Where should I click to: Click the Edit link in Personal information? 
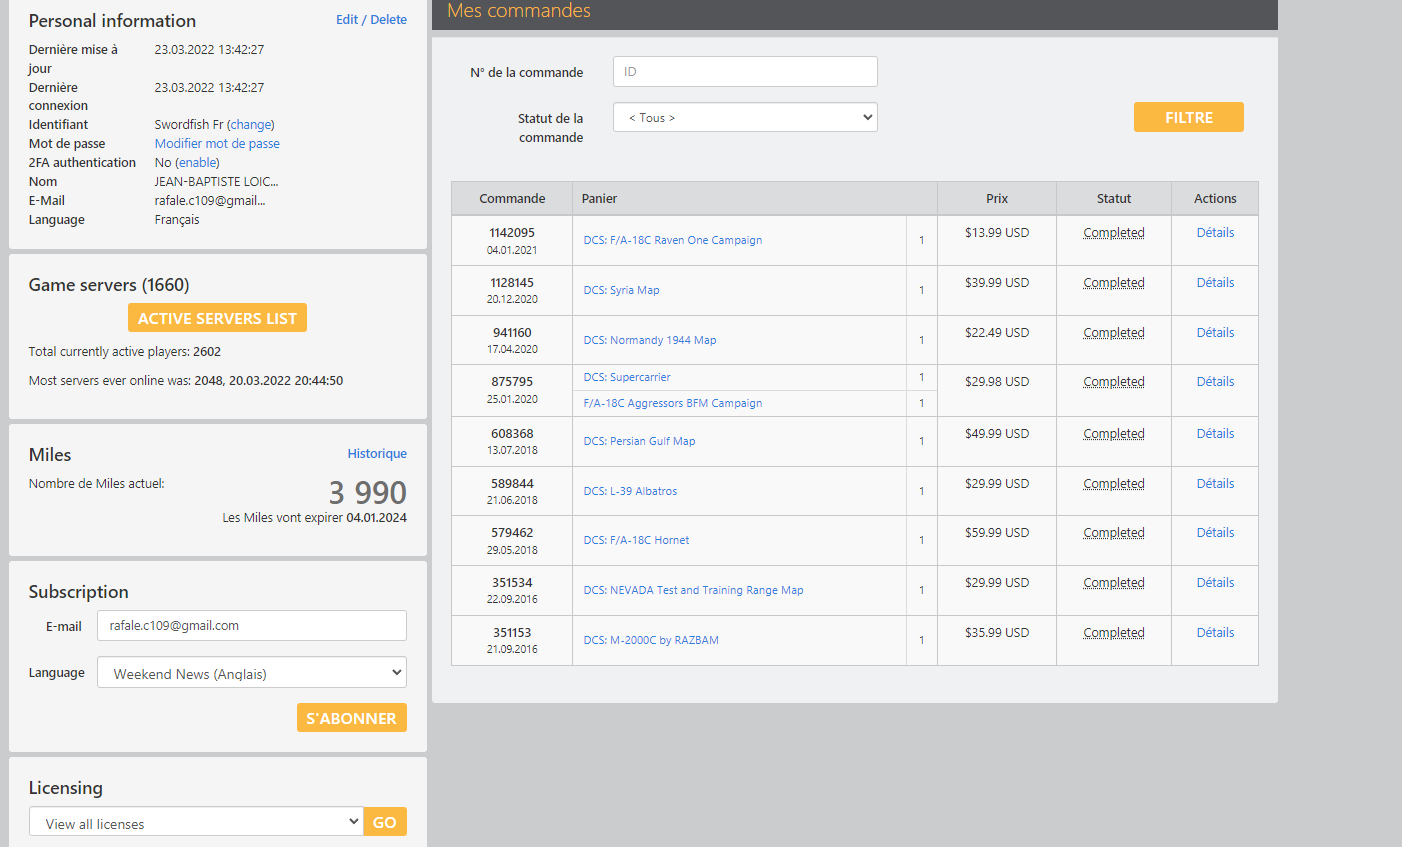tap(346, 20)
